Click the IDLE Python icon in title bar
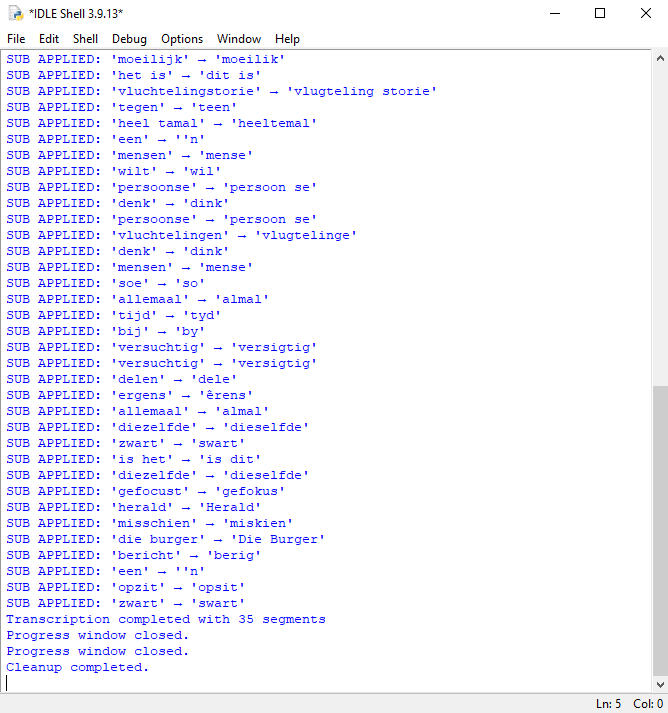The image size is (668, 713). 14,13
